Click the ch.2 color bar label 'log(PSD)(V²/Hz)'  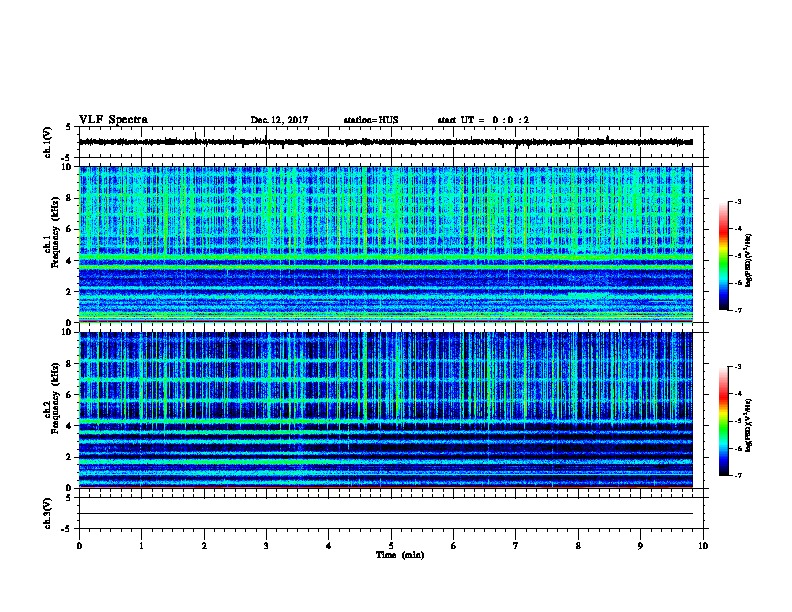(748, 425)
